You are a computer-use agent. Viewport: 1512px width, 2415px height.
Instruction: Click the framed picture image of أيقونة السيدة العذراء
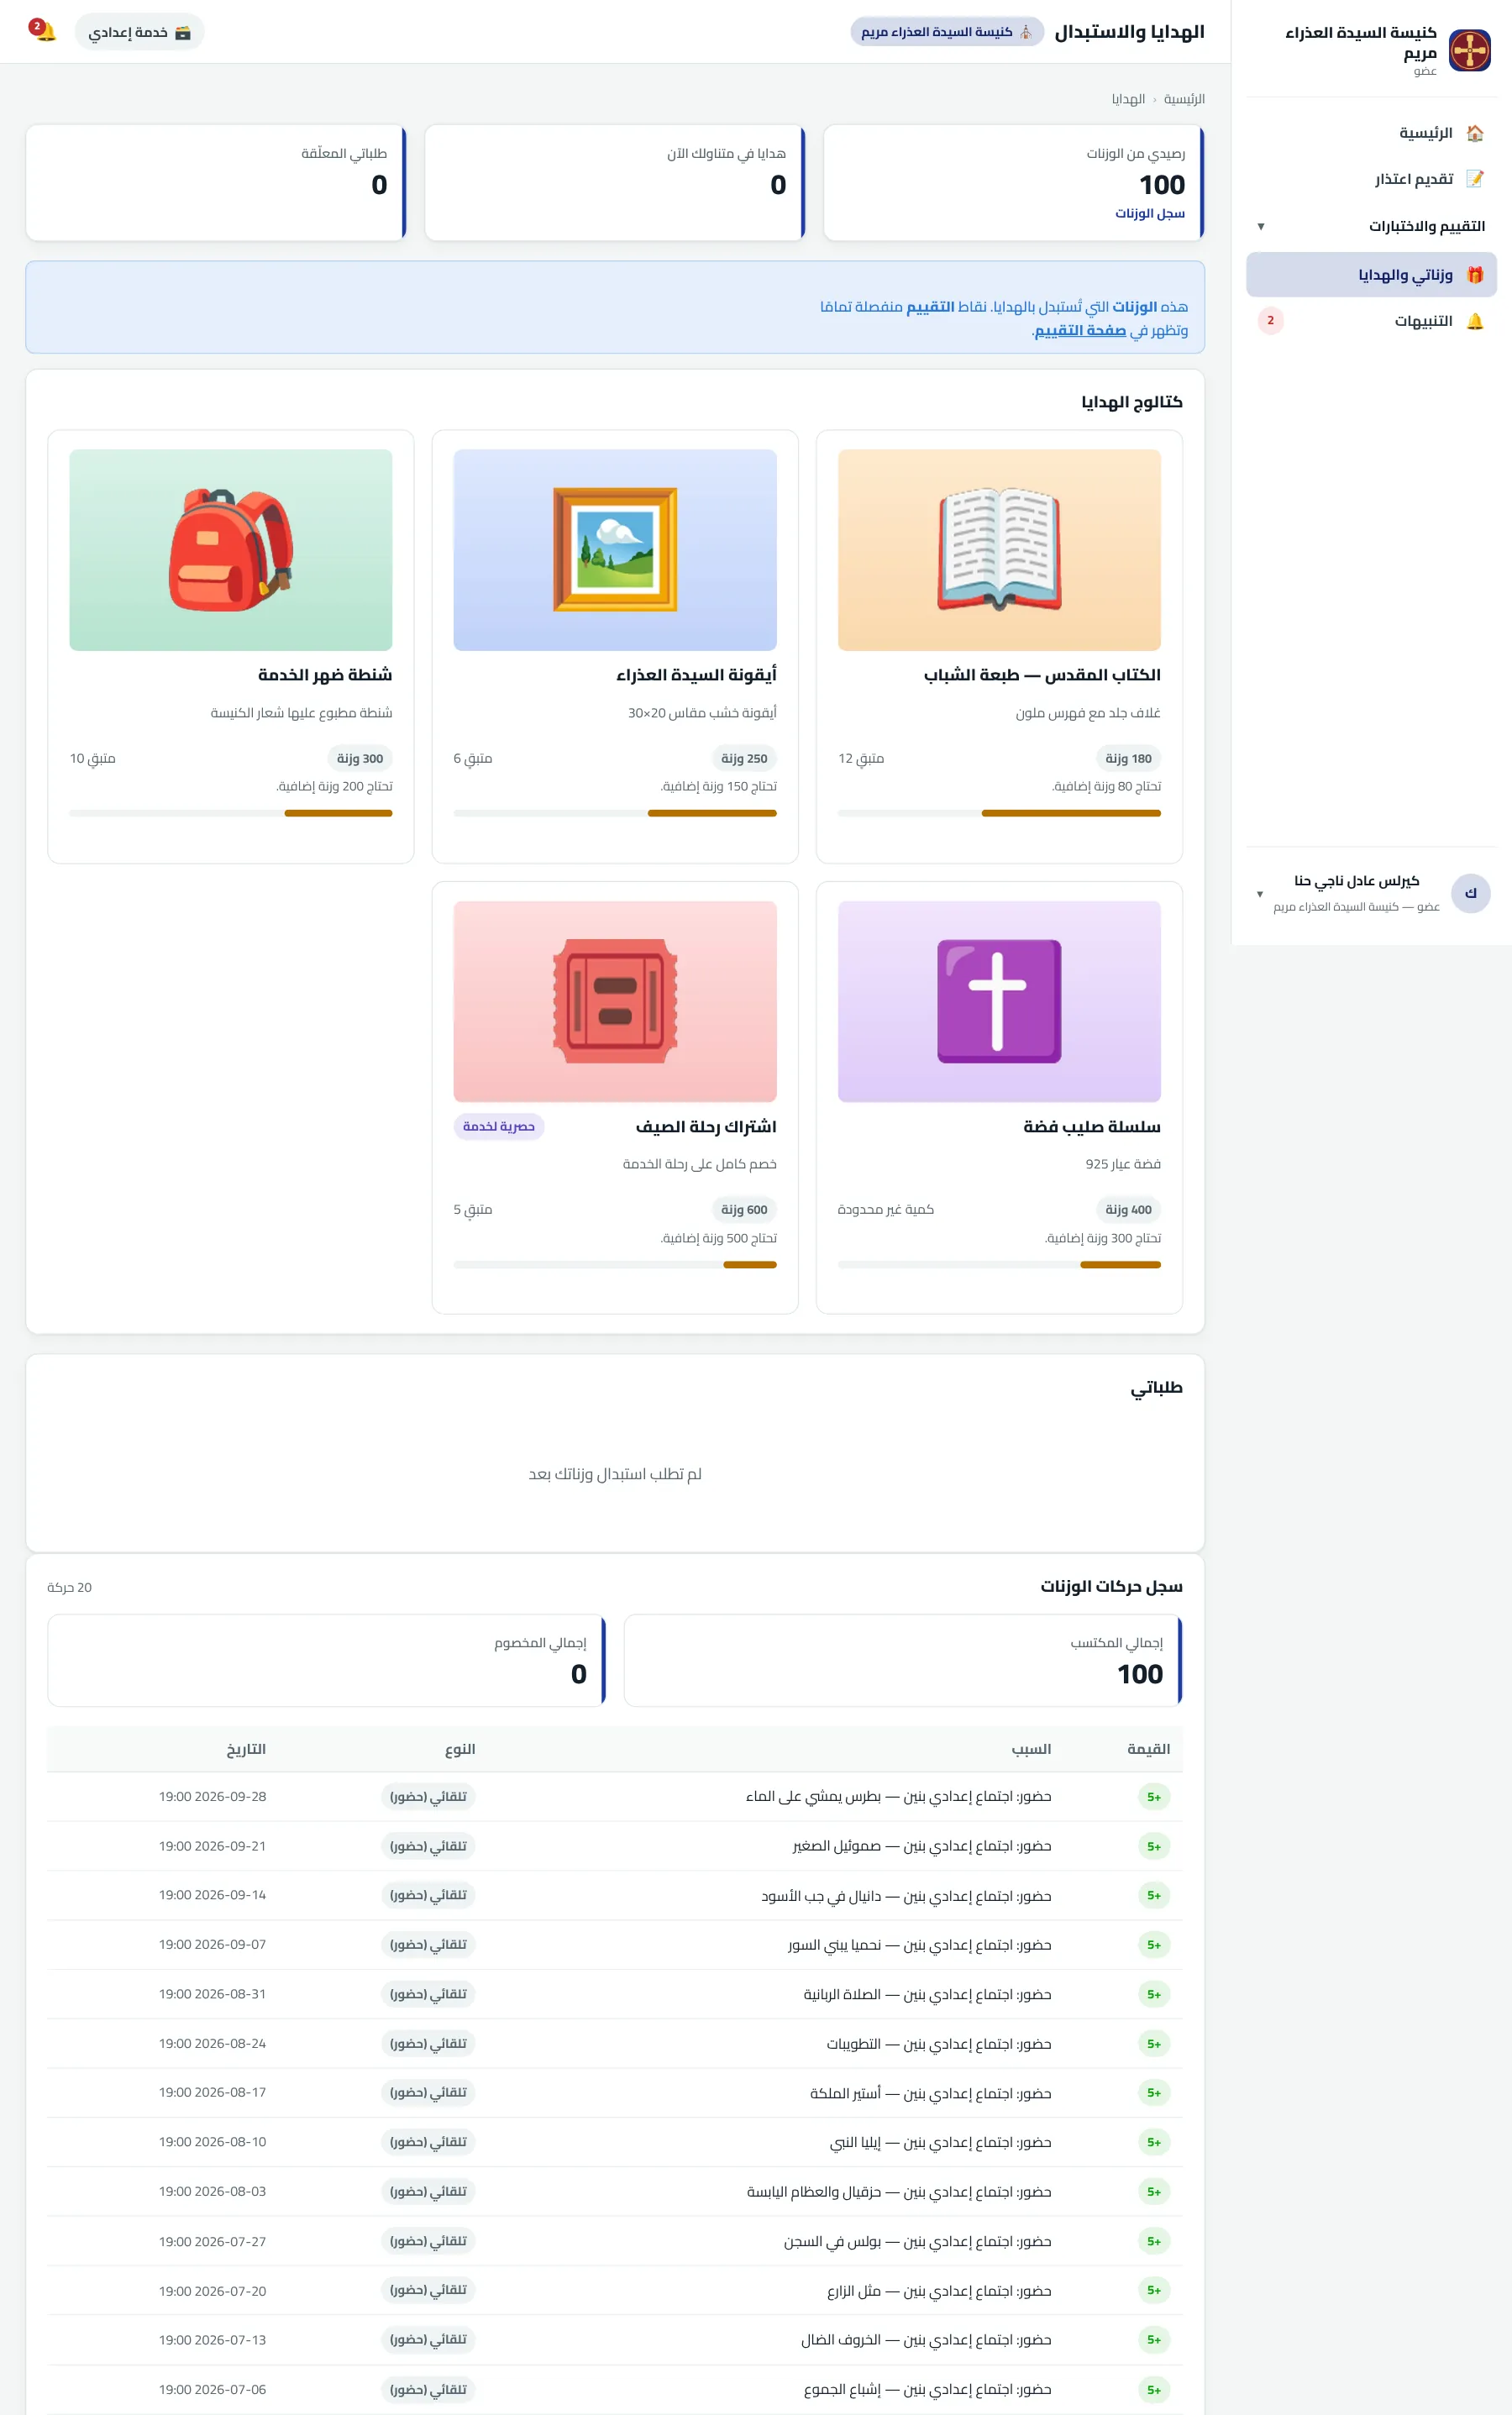coord(615,550)
